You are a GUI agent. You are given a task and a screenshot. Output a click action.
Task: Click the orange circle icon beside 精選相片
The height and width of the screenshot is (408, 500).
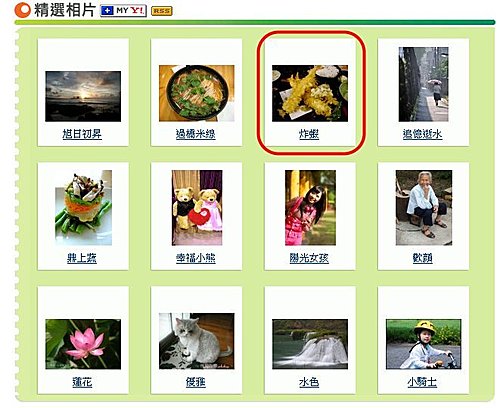pyautogui.click(x=22, y=10)
